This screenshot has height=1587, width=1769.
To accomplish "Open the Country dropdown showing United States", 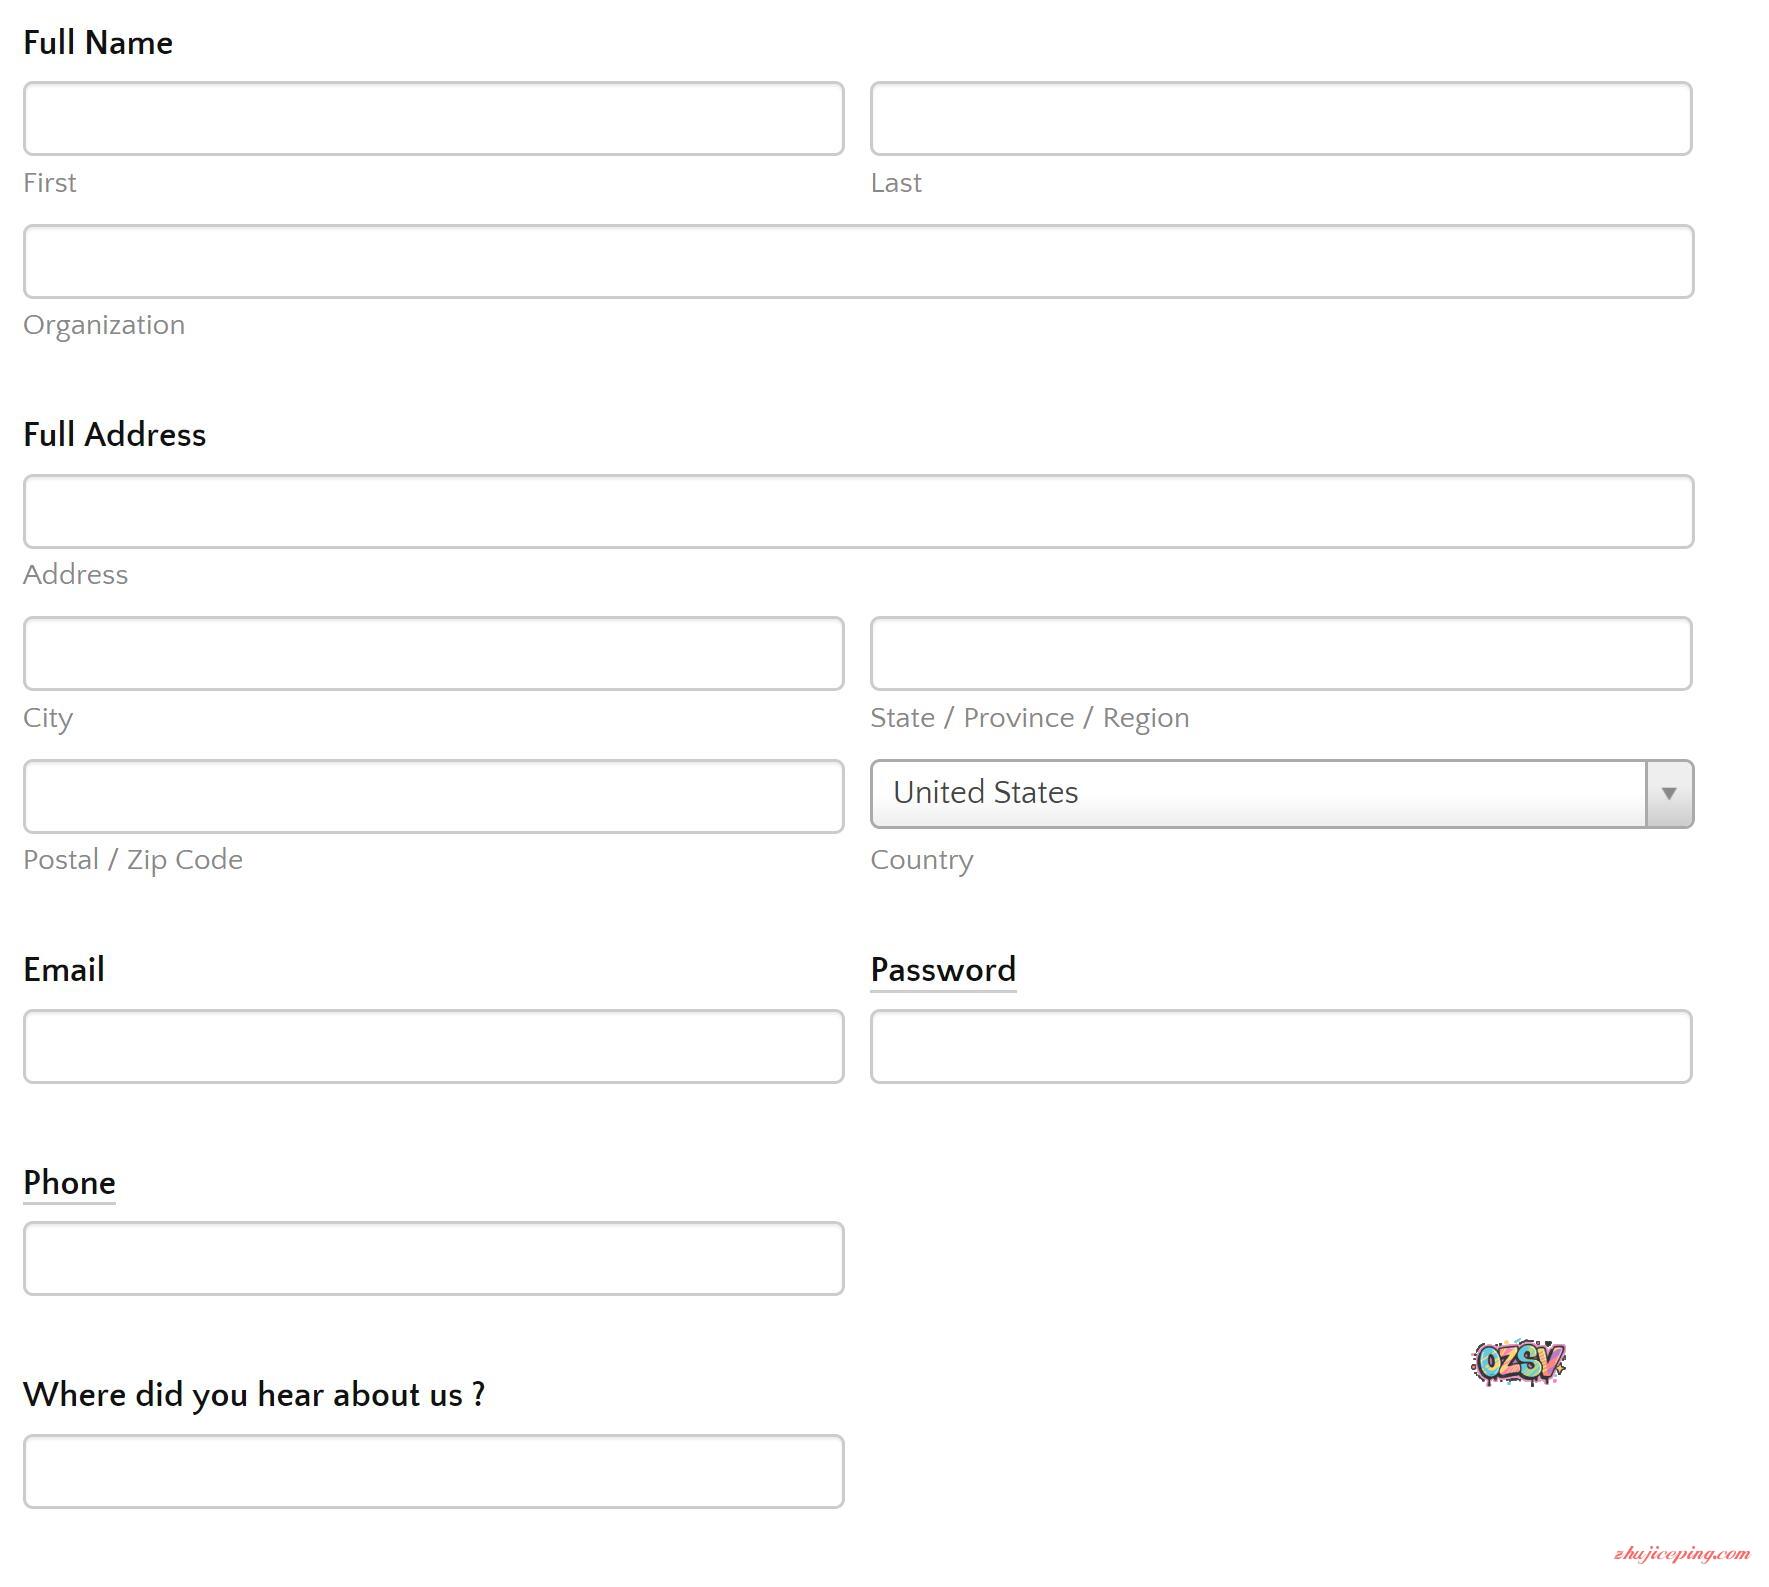I will click(1280, 794).
